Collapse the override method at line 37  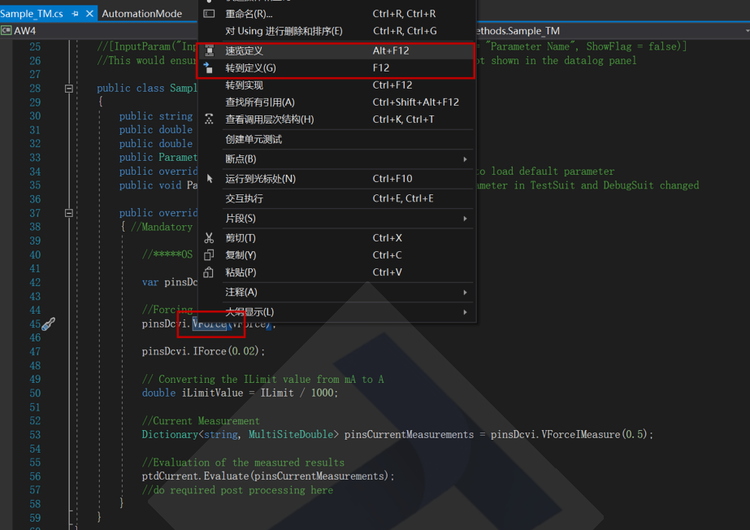pos(69,213)
